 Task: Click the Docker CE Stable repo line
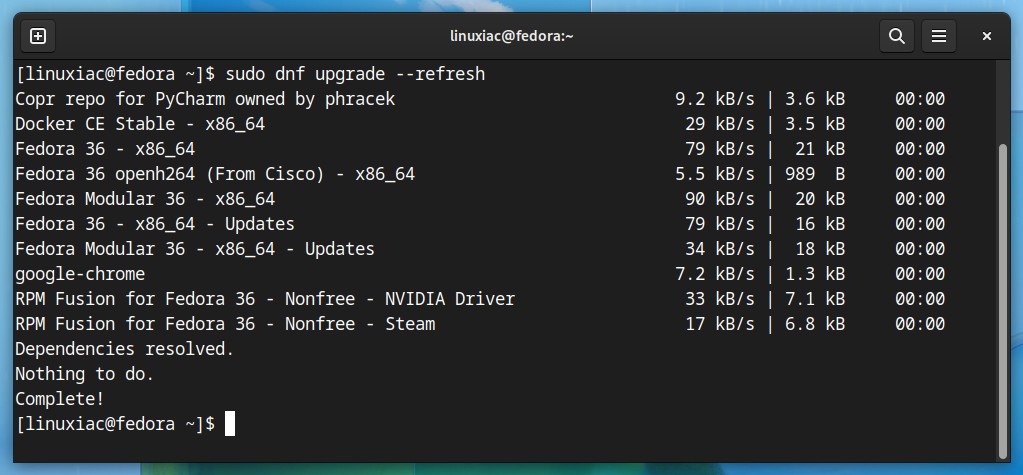(x=480, y=124)
